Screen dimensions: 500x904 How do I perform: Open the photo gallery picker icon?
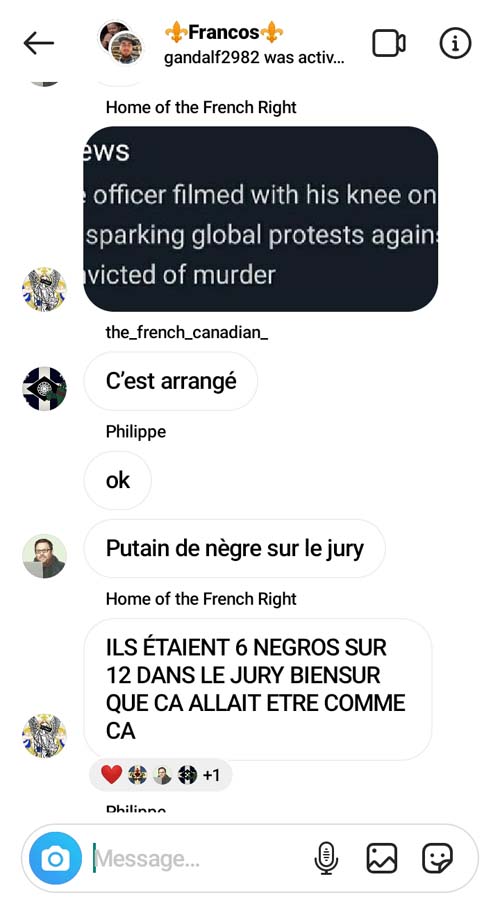click(382, 858)
